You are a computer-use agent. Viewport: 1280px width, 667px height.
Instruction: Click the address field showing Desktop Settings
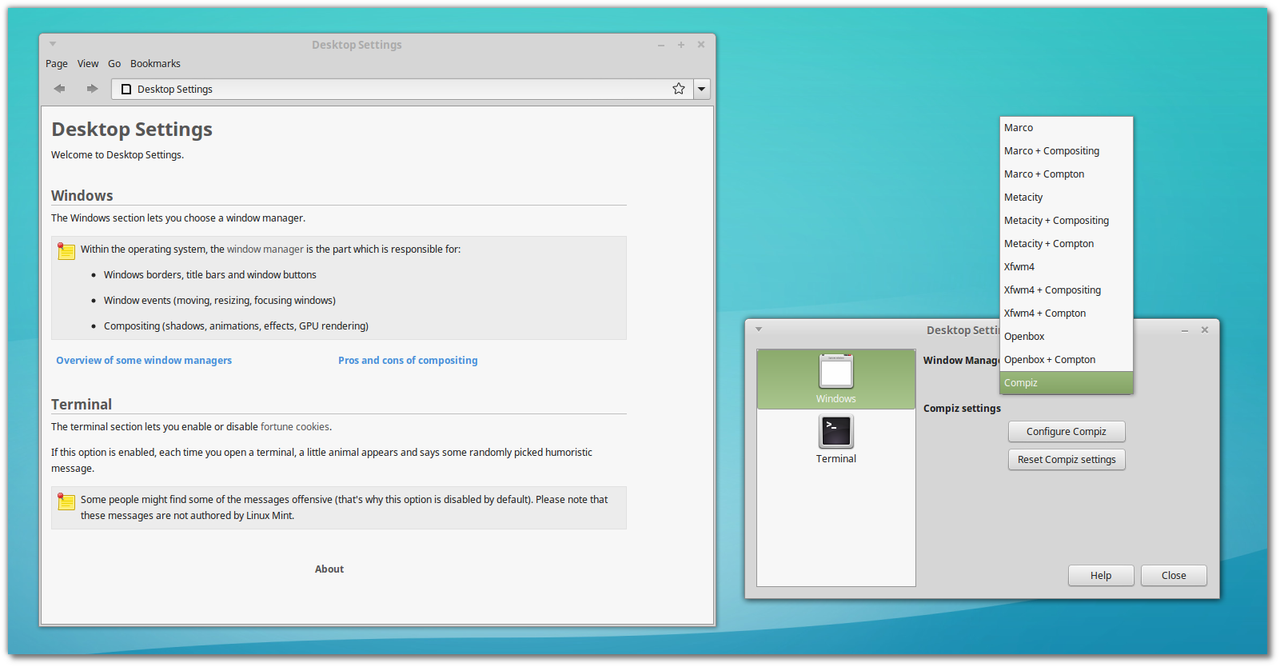pyautogui.click(x=402, y=89)
